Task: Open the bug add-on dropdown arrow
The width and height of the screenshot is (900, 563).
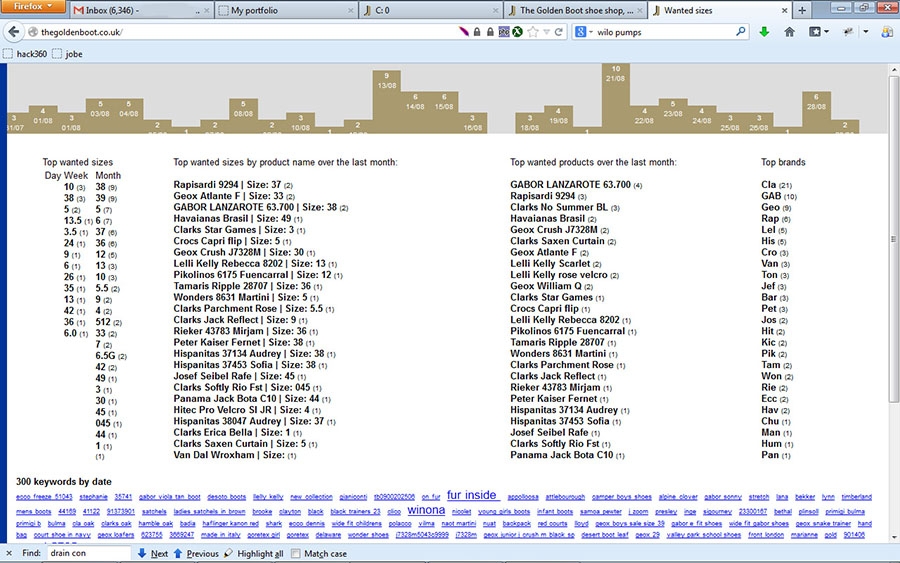Action: pyautogui.click(x=866, y=32)
